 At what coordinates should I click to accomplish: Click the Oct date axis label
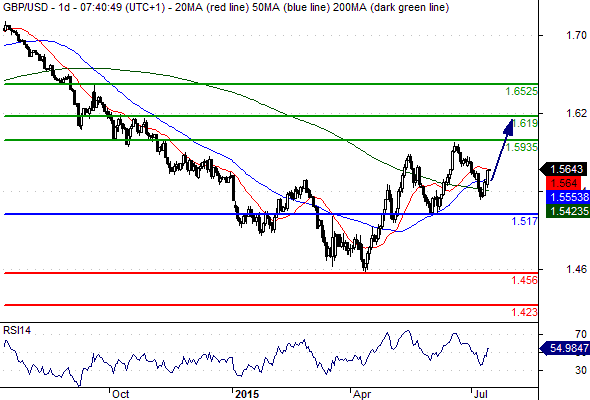tap(121, 394)
